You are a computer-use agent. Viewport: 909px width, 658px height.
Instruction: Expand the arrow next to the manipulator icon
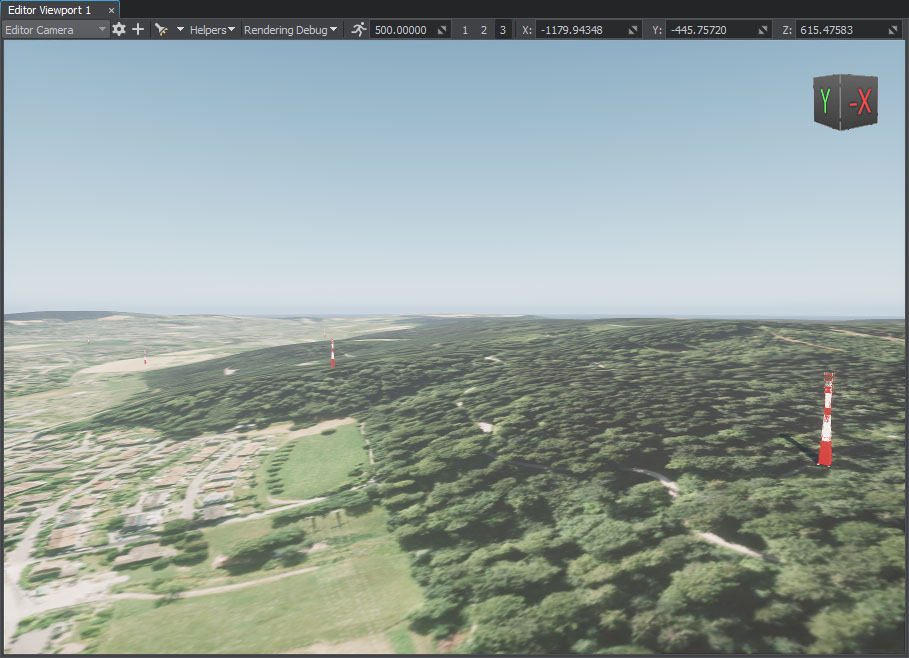[180, 30]
